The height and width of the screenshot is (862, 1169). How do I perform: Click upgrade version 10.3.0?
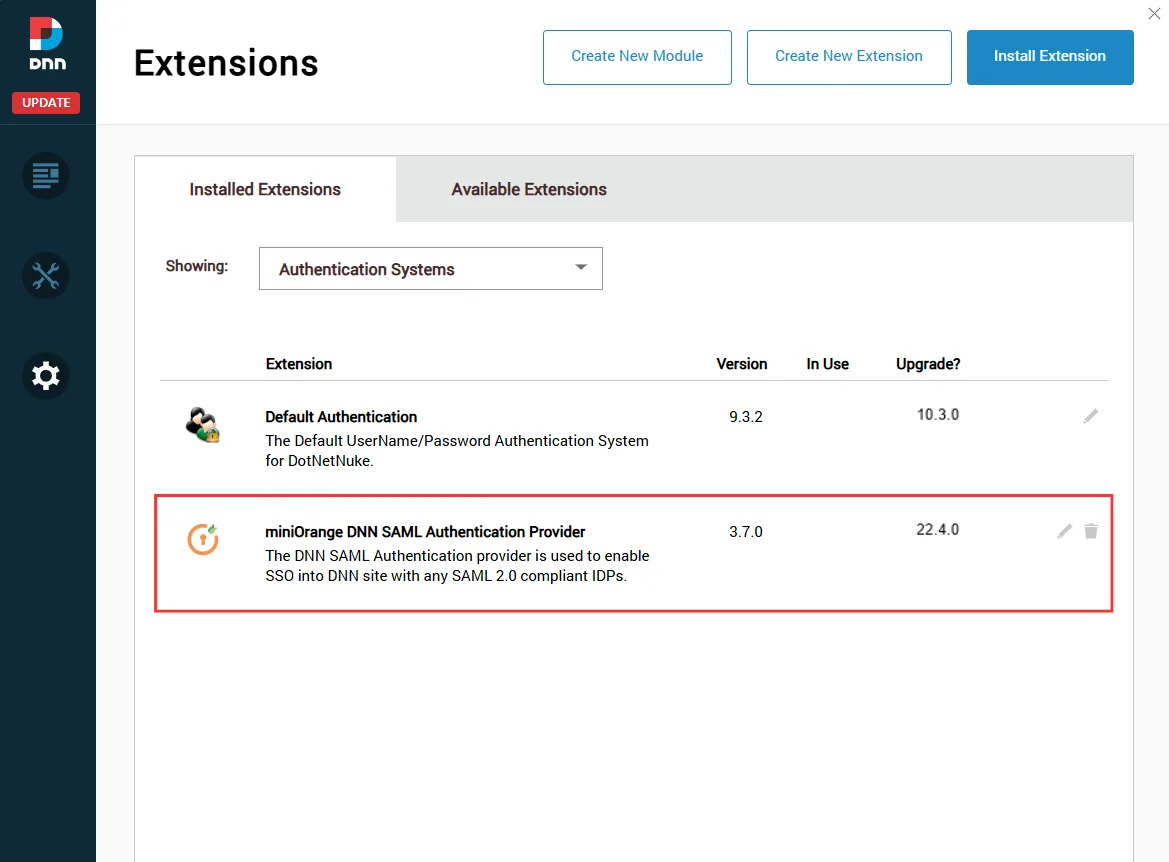click(x=938, y=415)
